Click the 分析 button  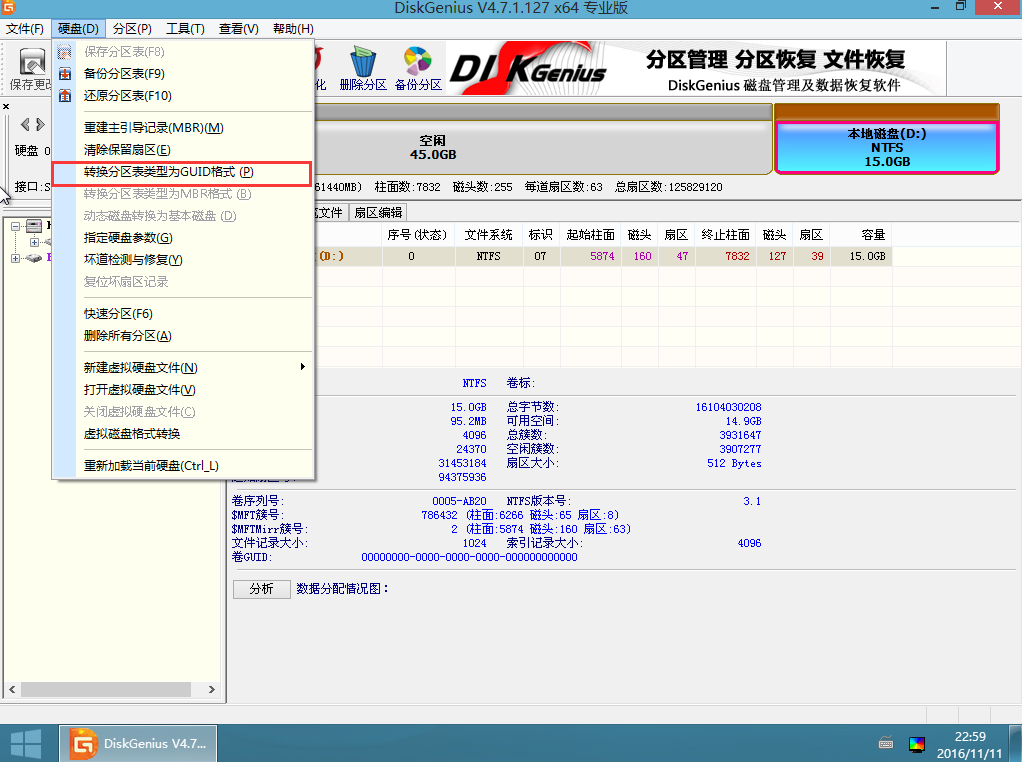(x=261, y=589)
